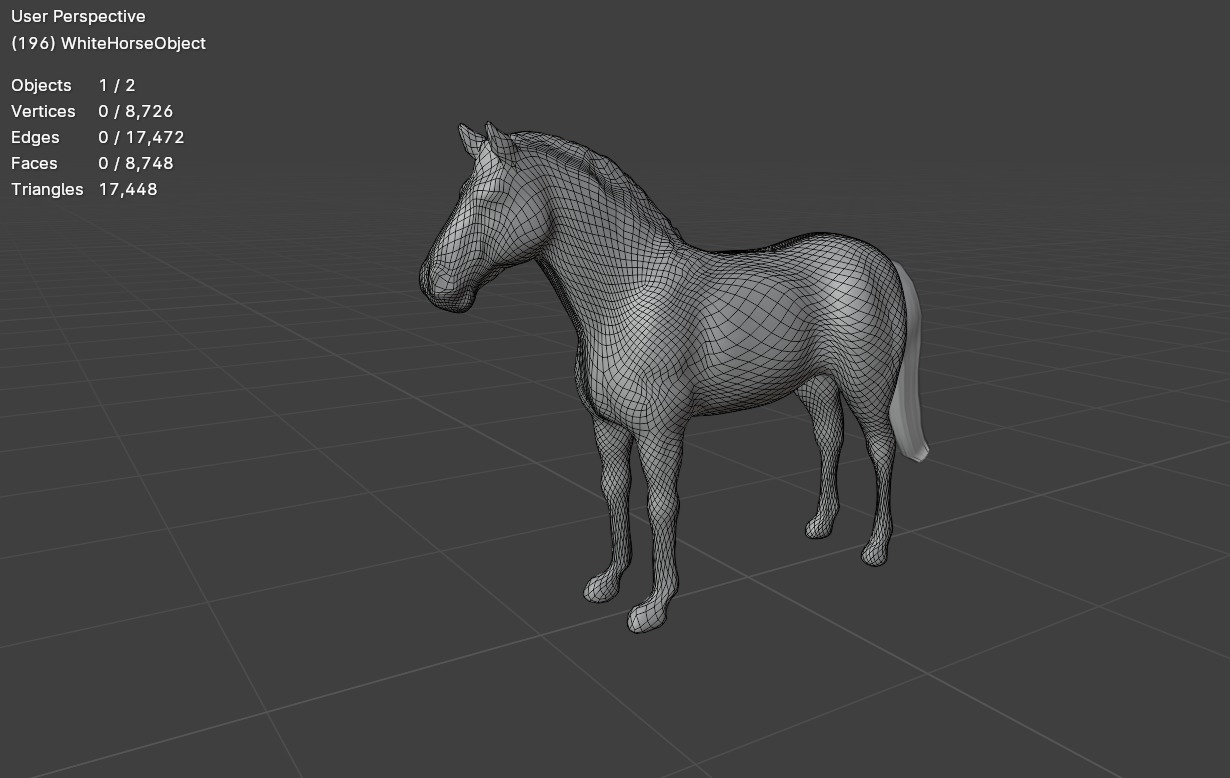
Task: Click the '17,448' triangles value
Action: (128, 189)
